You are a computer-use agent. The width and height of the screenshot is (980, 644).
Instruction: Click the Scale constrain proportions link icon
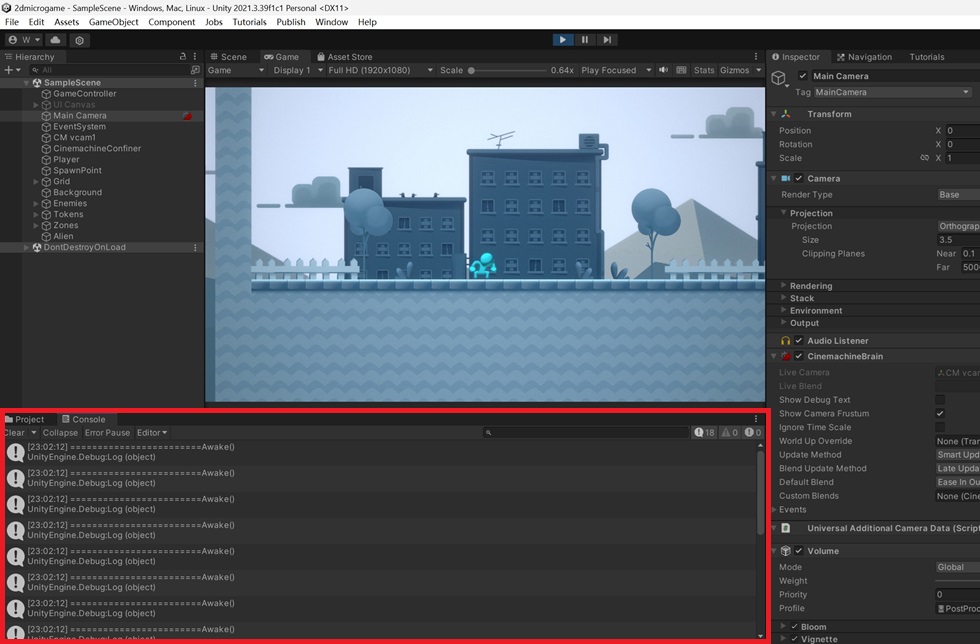pyautogui.click(x=924, y=158)
